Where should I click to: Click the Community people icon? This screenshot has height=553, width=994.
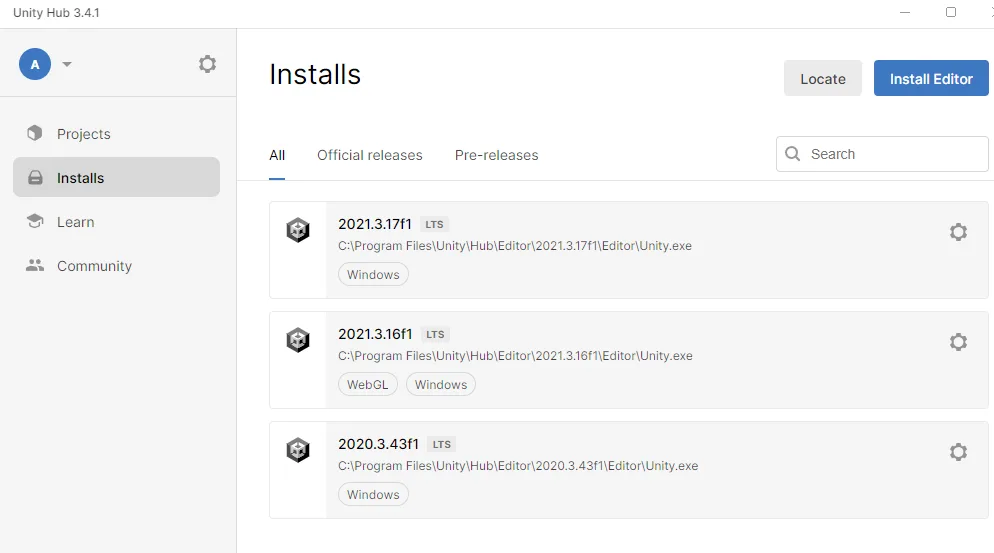point(35,265)
